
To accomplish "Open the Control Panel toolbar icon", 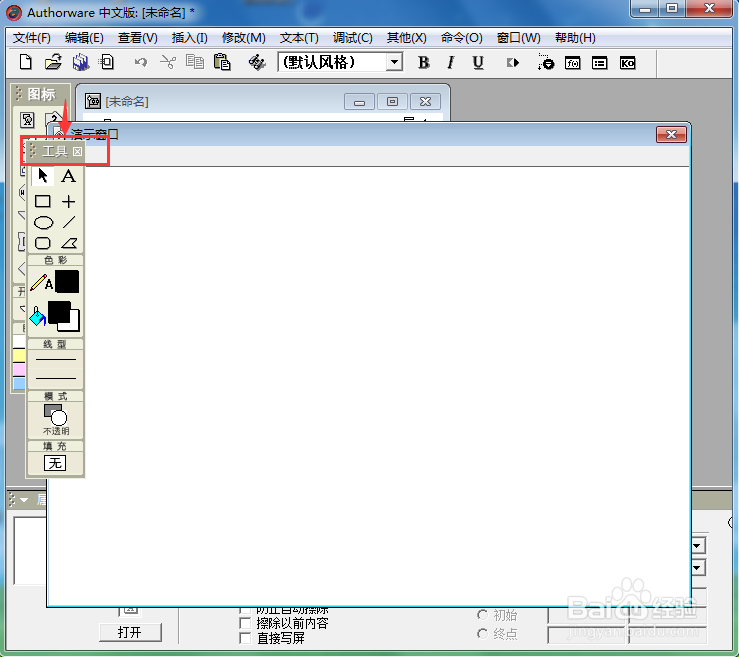I will pyautogui.click(x=545, y=62).
